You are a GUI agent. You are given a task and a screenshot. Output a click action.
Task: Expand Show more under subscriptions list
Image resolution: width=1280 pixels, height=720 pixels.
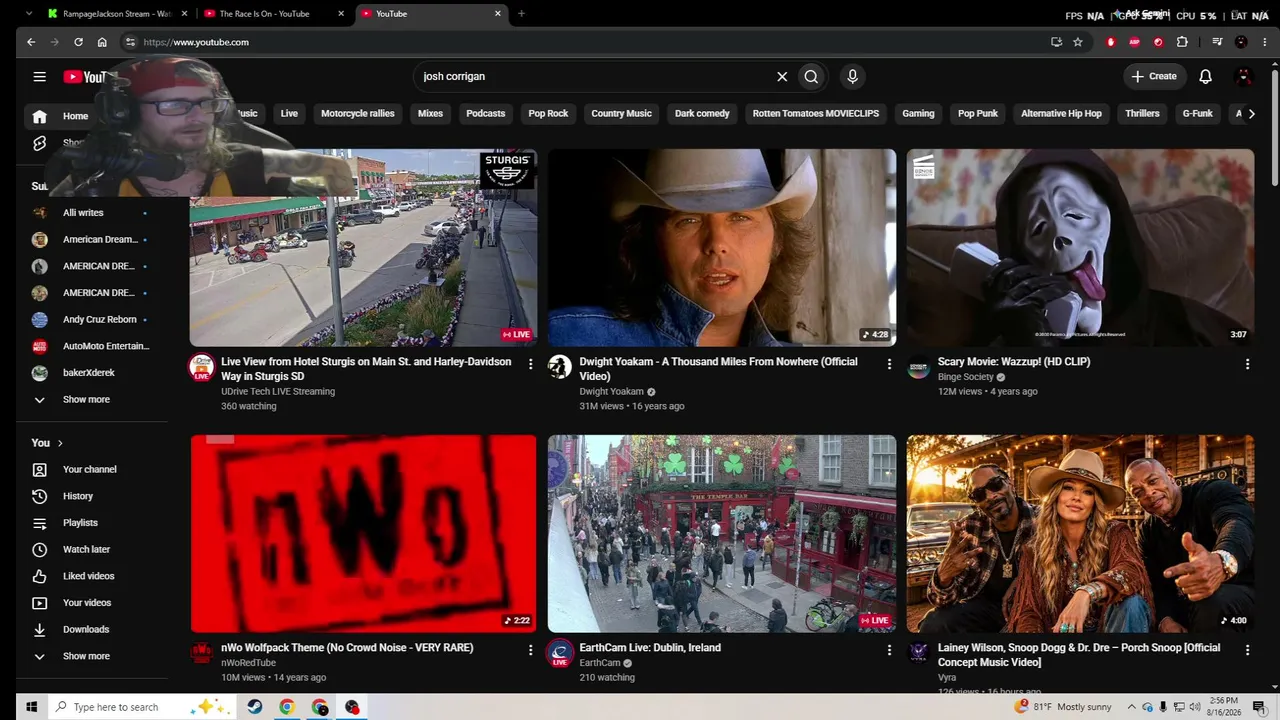86,399
